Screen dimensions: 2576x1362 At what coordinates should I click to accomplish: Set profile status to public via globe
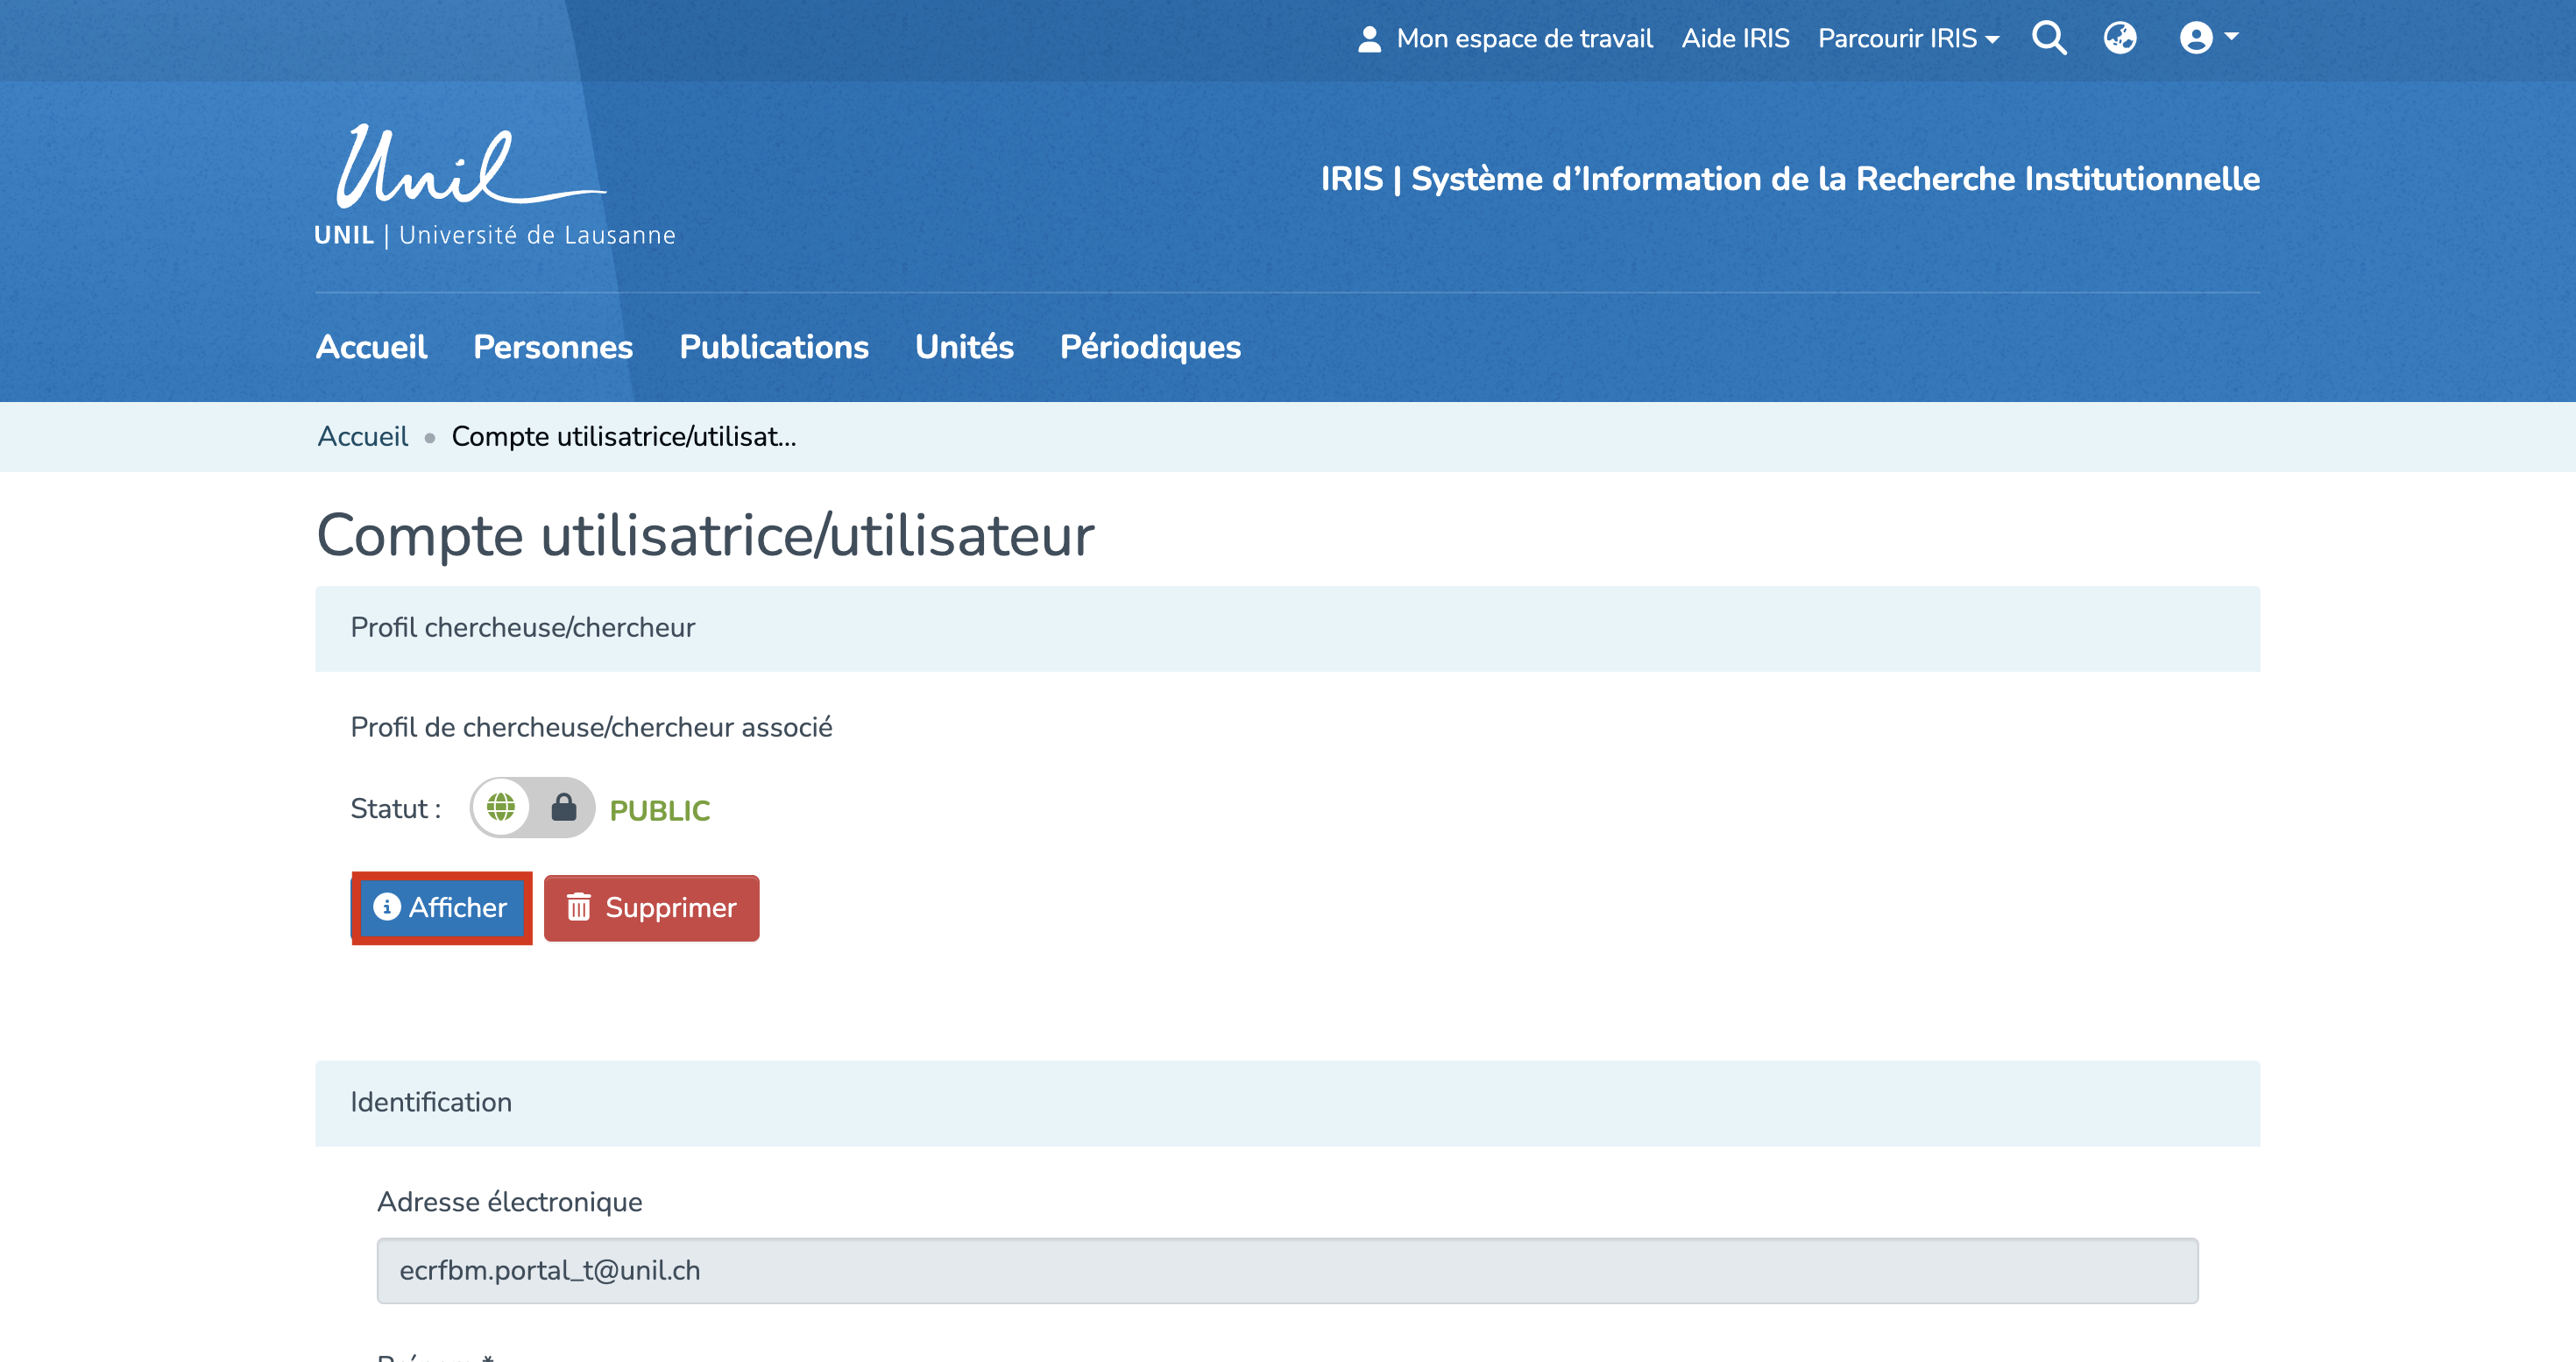pyautogui.click(x=501, y=807)
